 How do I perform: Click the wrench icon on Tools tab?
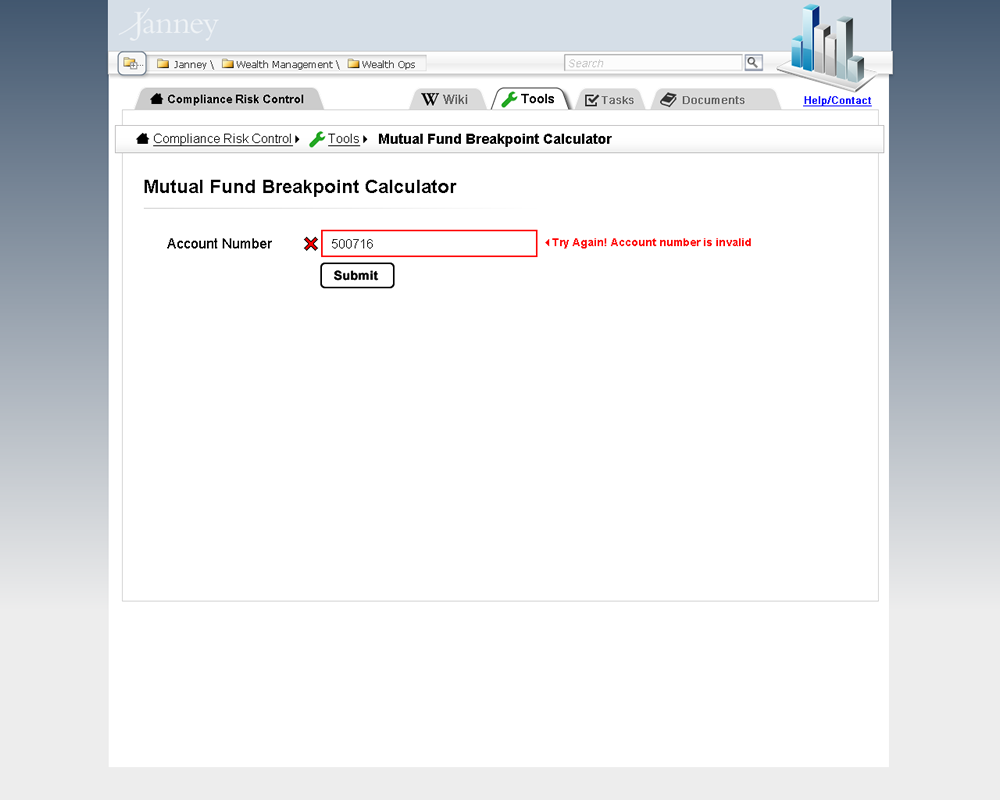click(510, 99)
